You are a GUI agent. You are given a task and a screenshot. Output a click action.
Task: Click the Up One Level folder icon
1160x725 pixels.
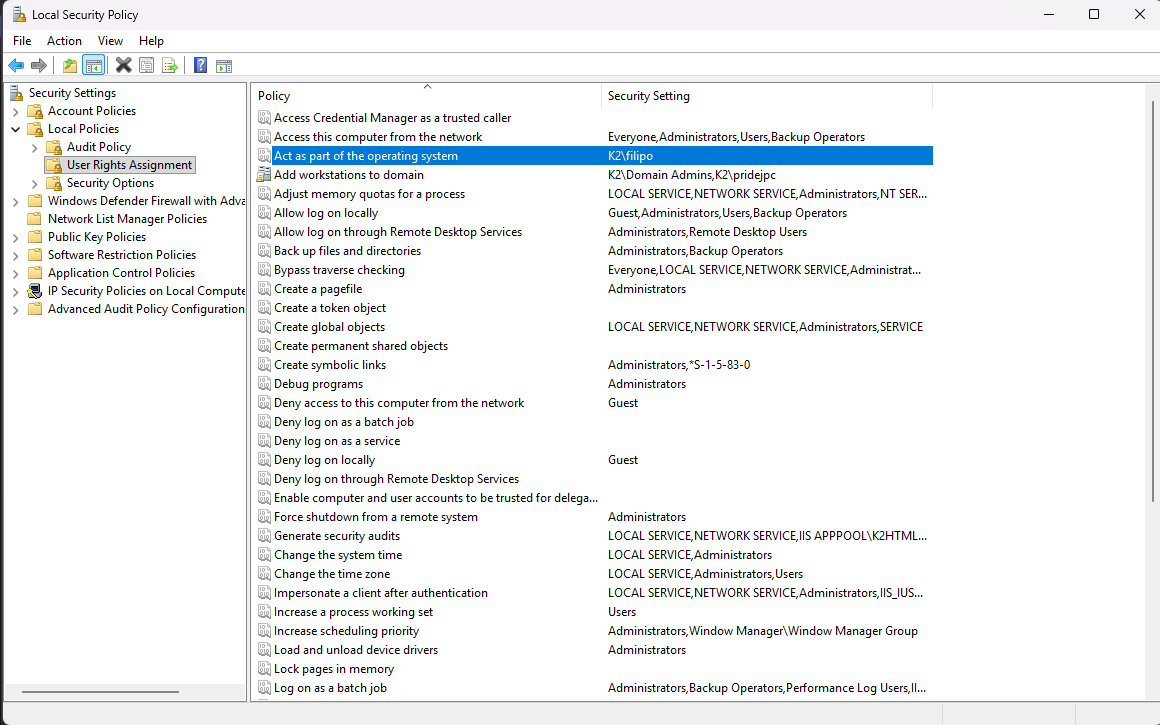click(70, 66)
